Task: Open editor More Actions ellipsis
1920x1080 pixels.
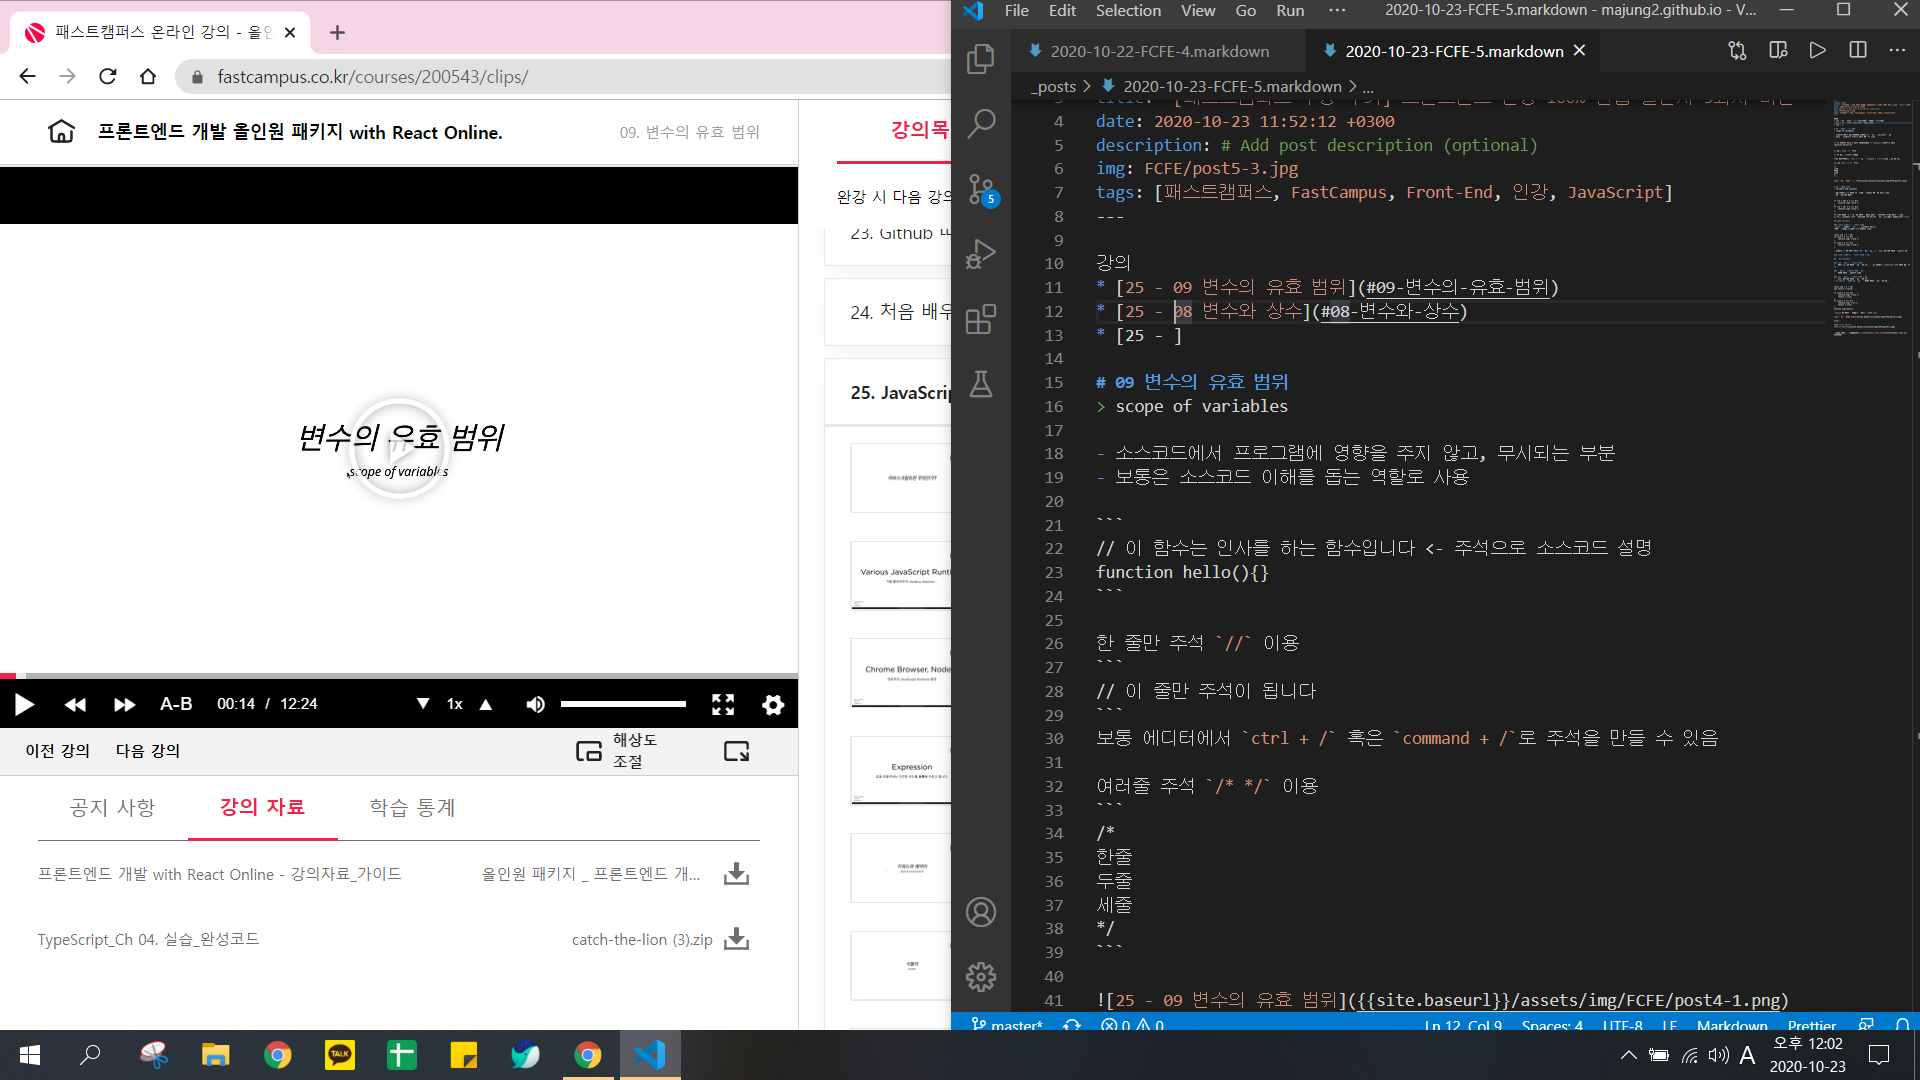Action: click(x=1897, y=50)
